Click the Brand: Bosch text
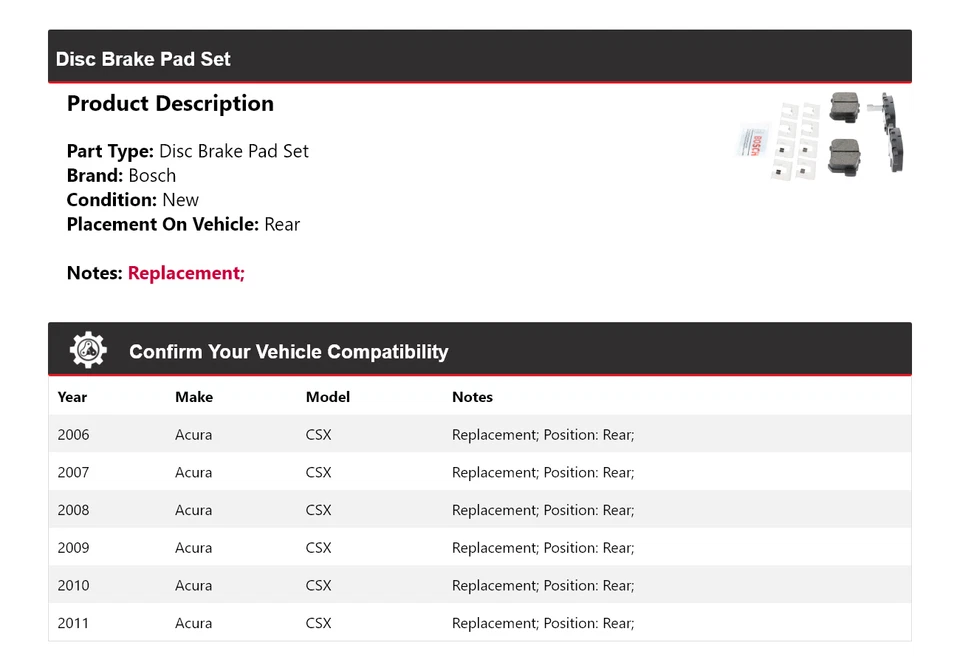 pyautogui.click(x=121, y=175)
